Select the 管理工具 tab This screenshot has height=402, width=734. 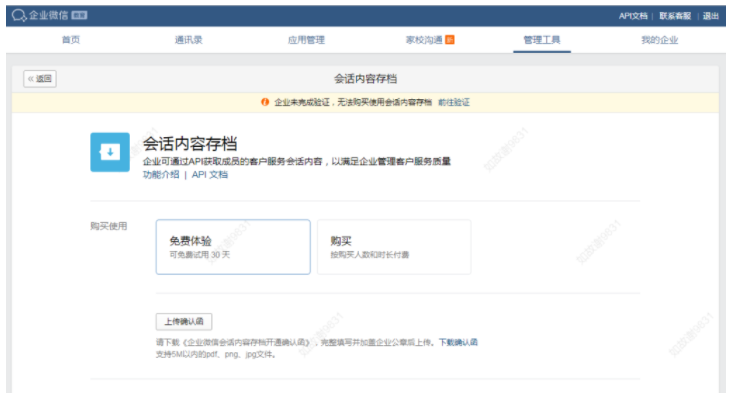coord(542,40)
